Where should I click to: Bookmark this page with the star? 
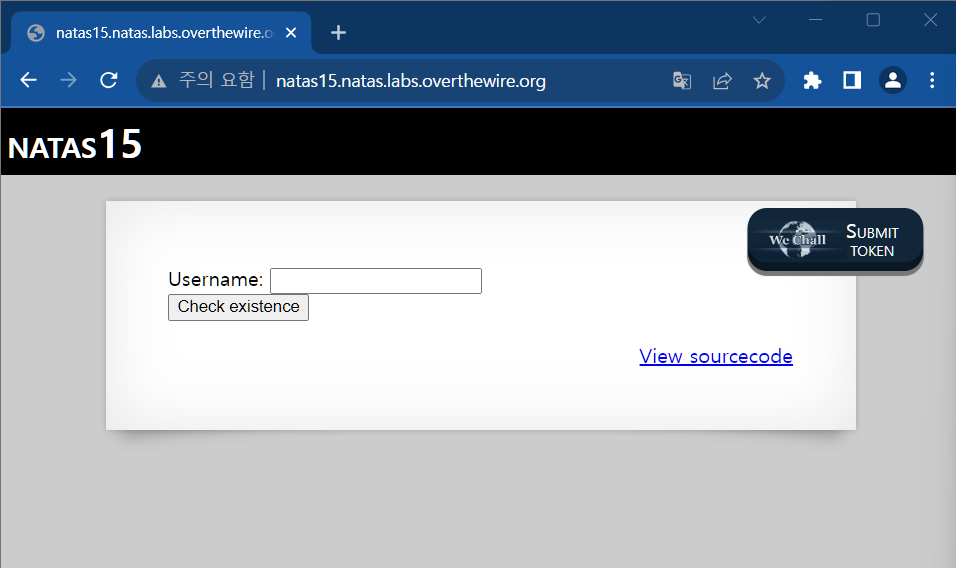click(762, 80)
